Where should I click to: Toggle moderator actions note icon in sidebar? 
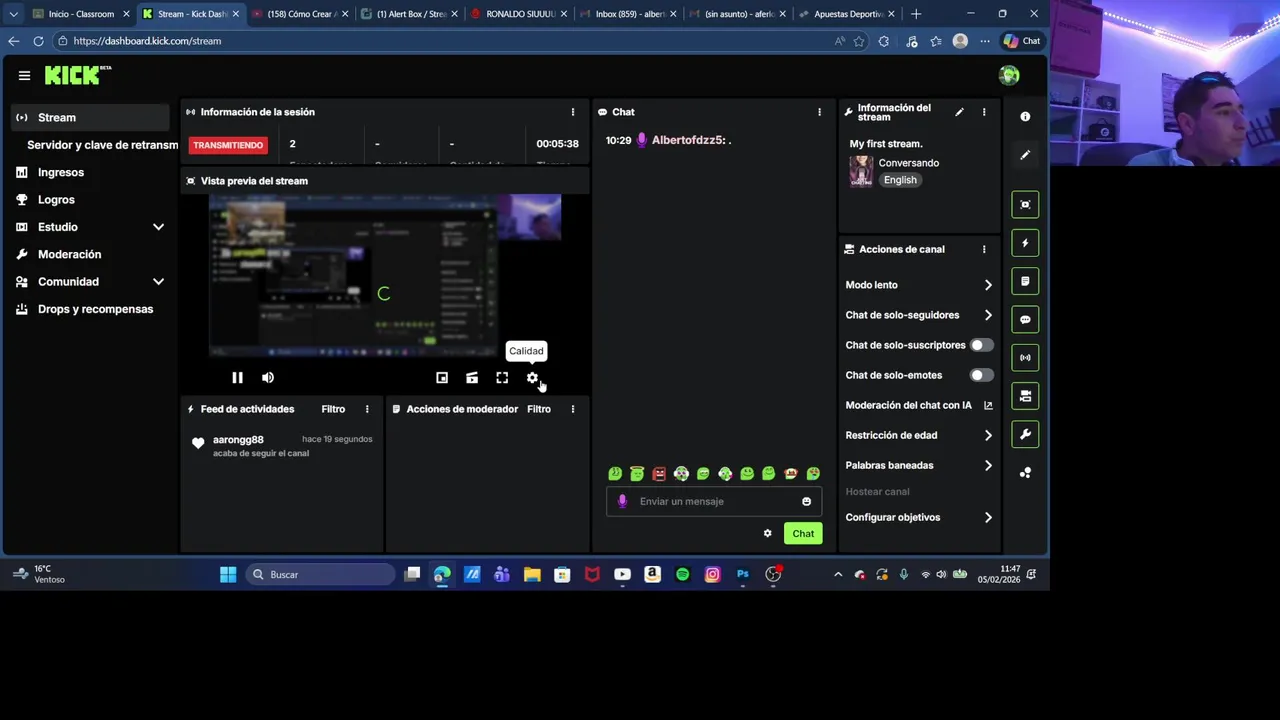(1025, 281)
